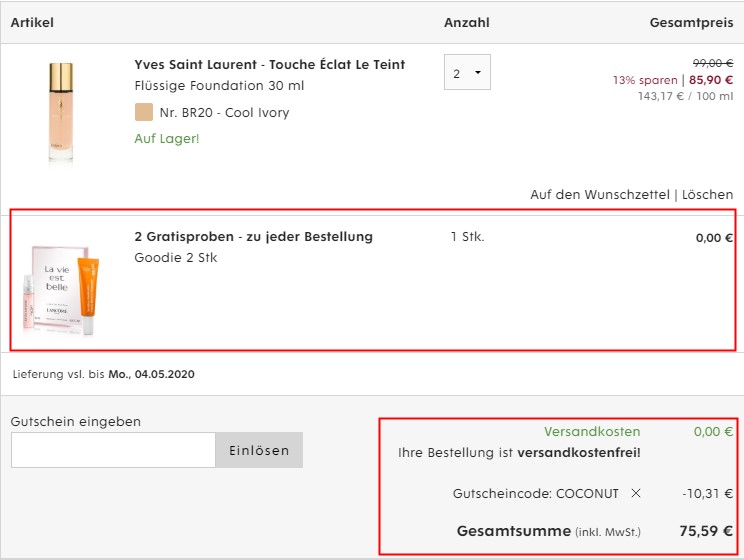Click the 2 Gratisproben item title
This screenshot has width=744, height=559.
[x=253, y=236]
